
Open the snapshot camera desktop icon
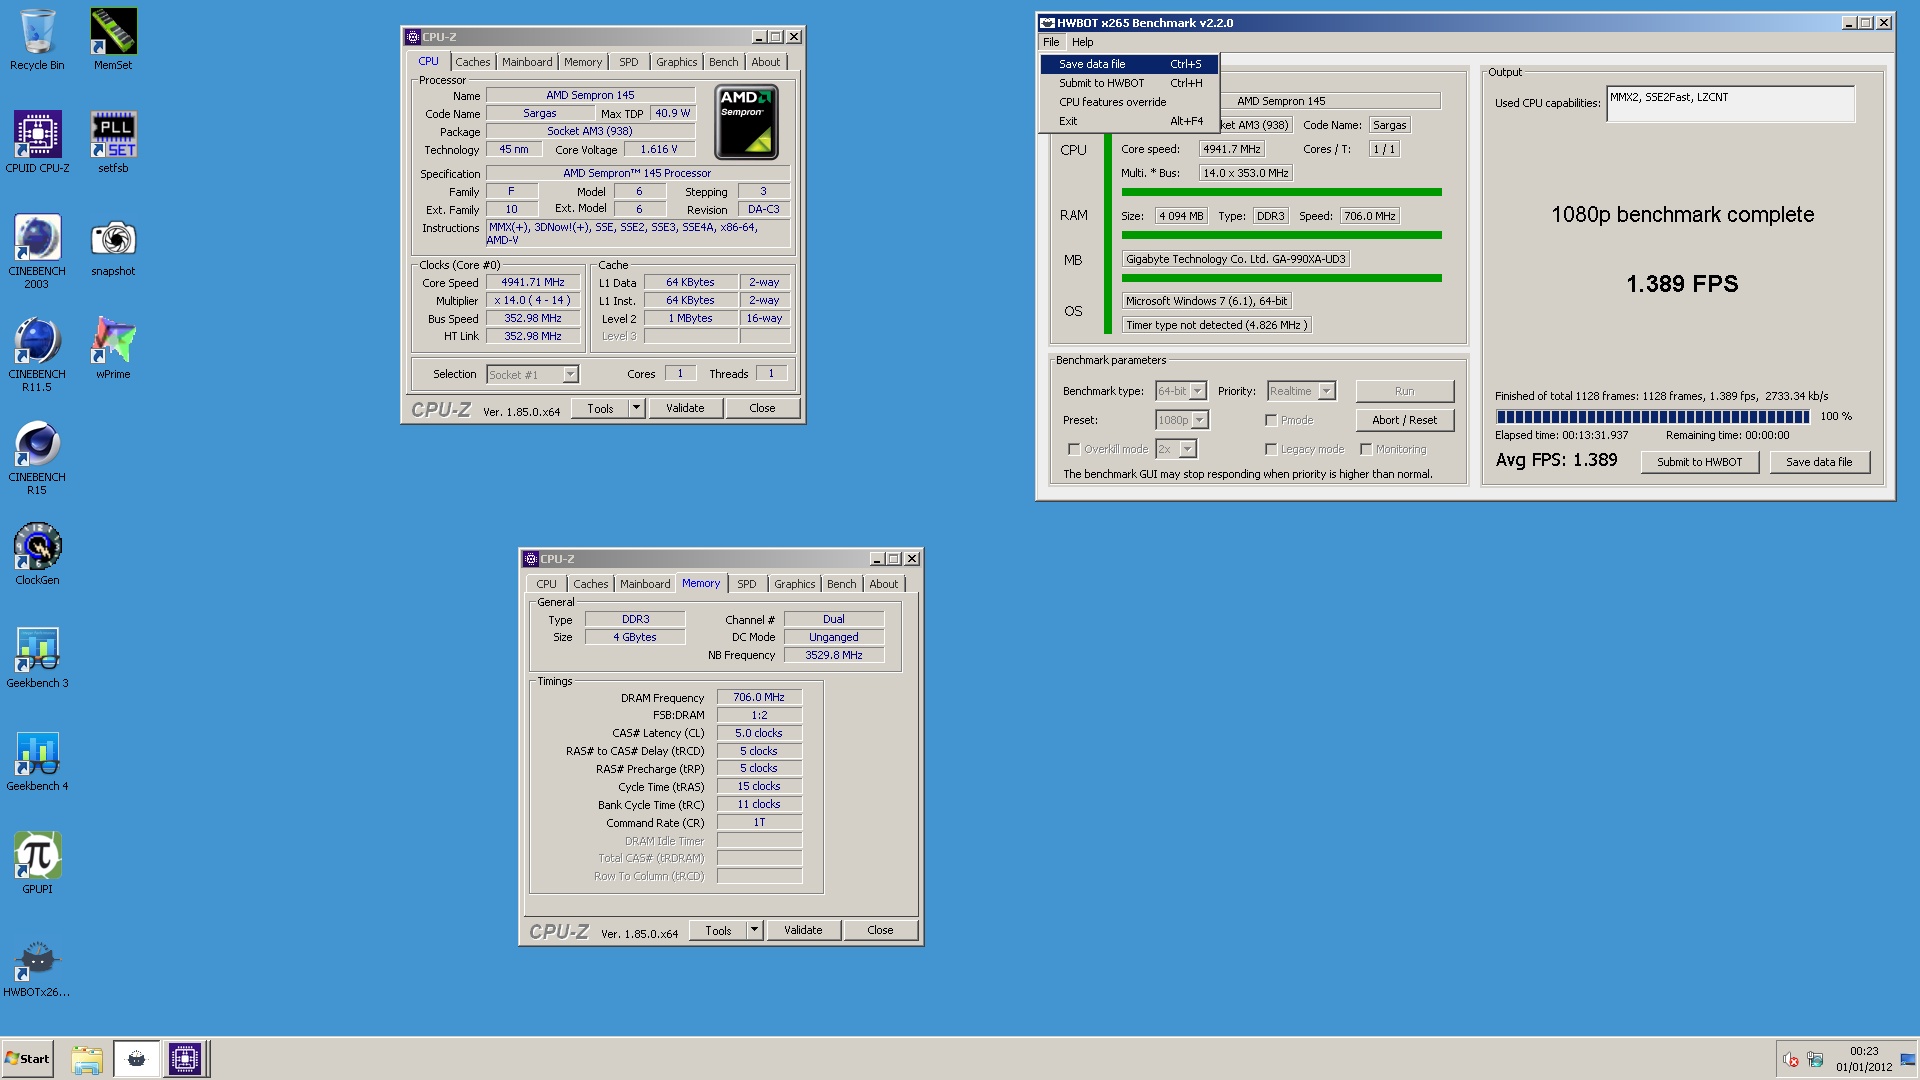point(113,247)
